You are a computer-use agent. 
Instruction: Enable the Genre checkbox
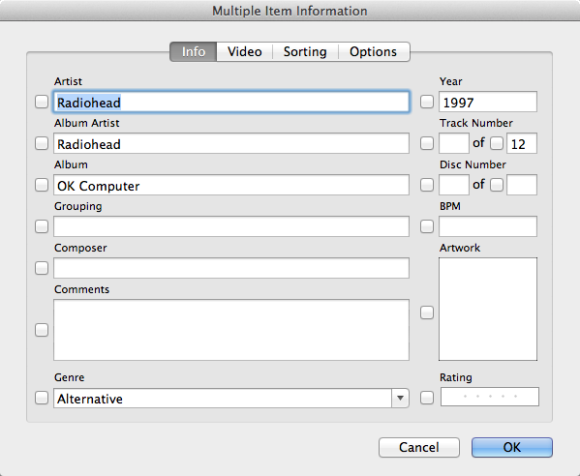coord(41,398)
